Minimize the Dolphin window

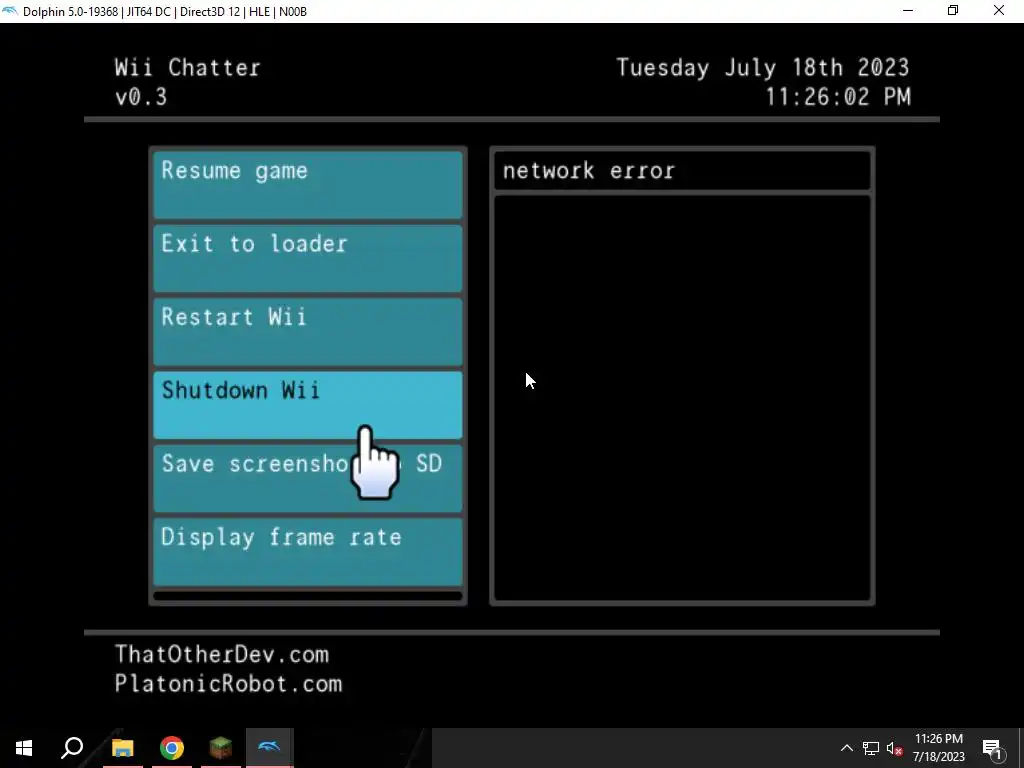pos(908,11)
